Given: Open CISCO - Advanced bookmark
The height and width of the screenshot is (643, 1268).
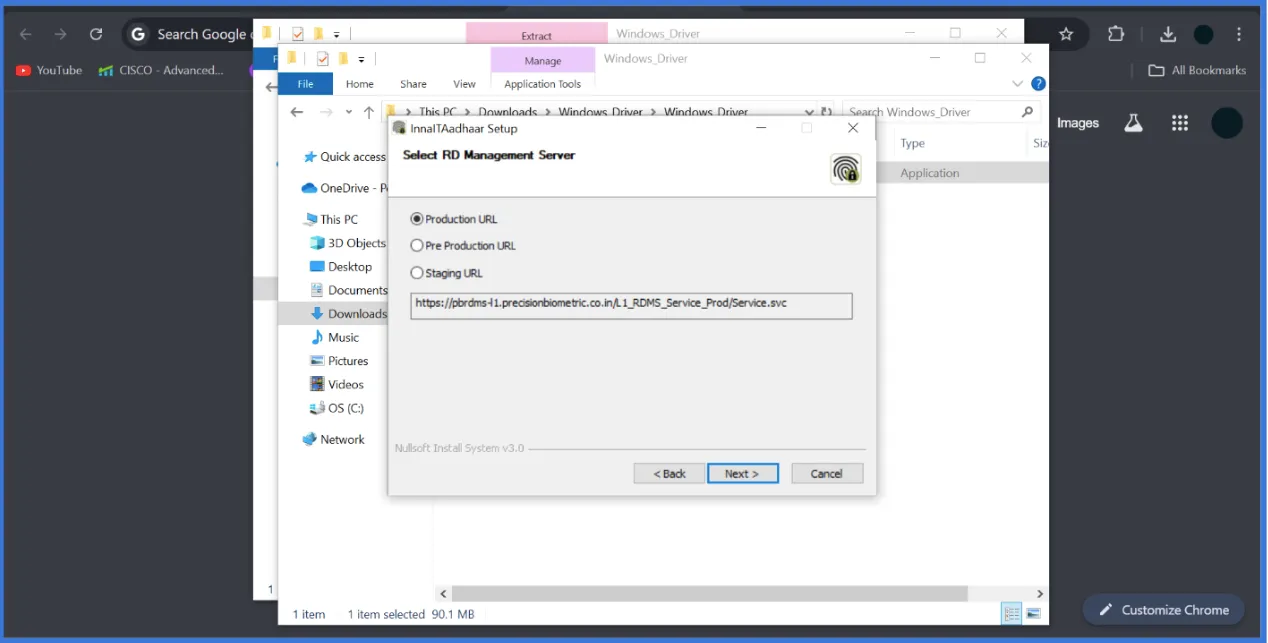Looking at the screenshot, I should tap(161, 70).
